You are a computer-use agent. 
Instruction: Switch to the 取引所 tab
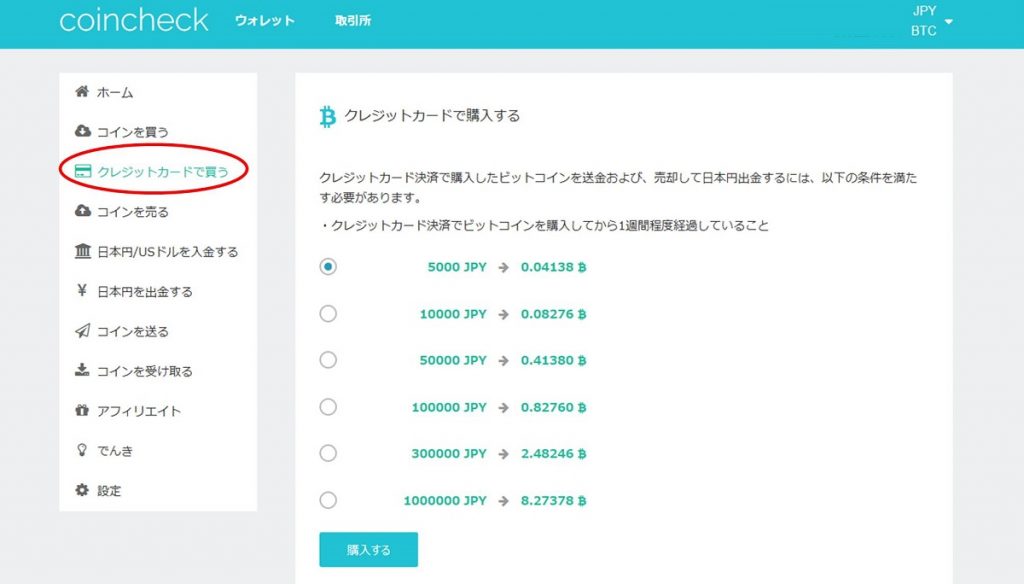click(353, 21)
